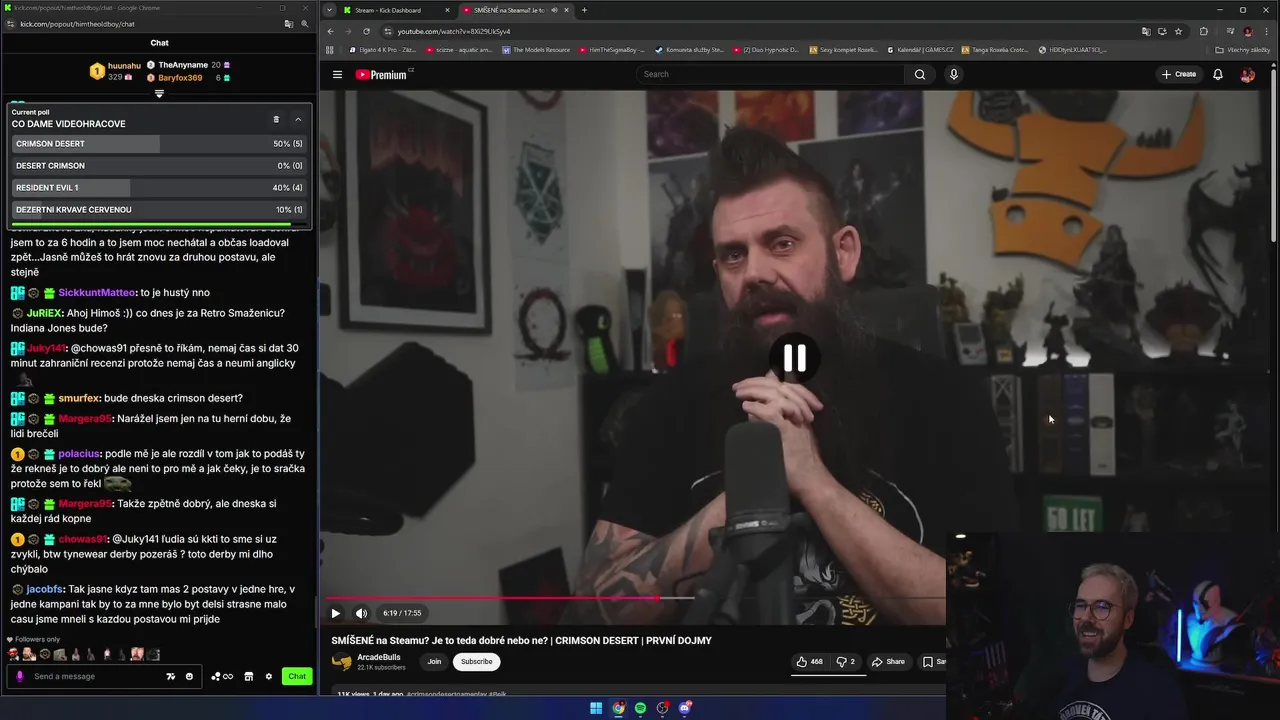This screenshot has width=1280, height=720.
Task: Open the YouTube hamburger guide menu
Action: click(337, 74)
